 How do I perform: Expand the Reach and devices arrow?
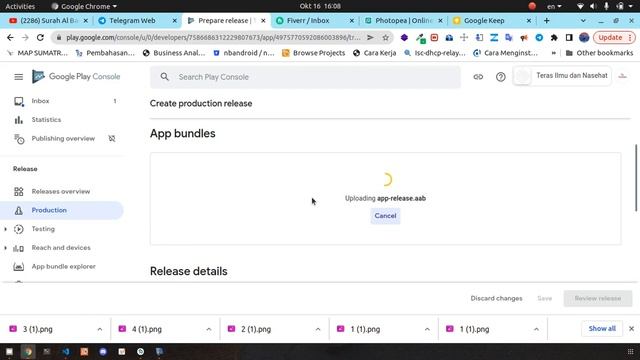click(x=5, y=248)
